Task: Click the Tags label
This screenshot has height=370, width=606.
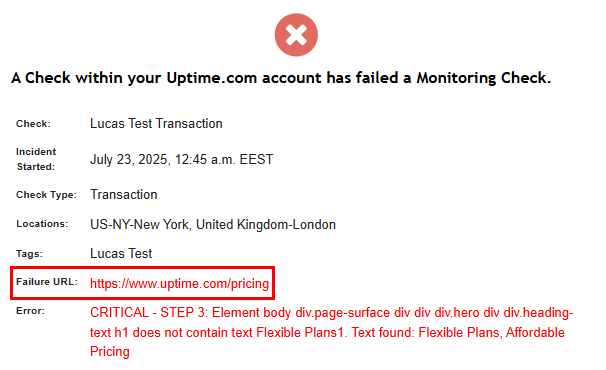Action: 29,254
